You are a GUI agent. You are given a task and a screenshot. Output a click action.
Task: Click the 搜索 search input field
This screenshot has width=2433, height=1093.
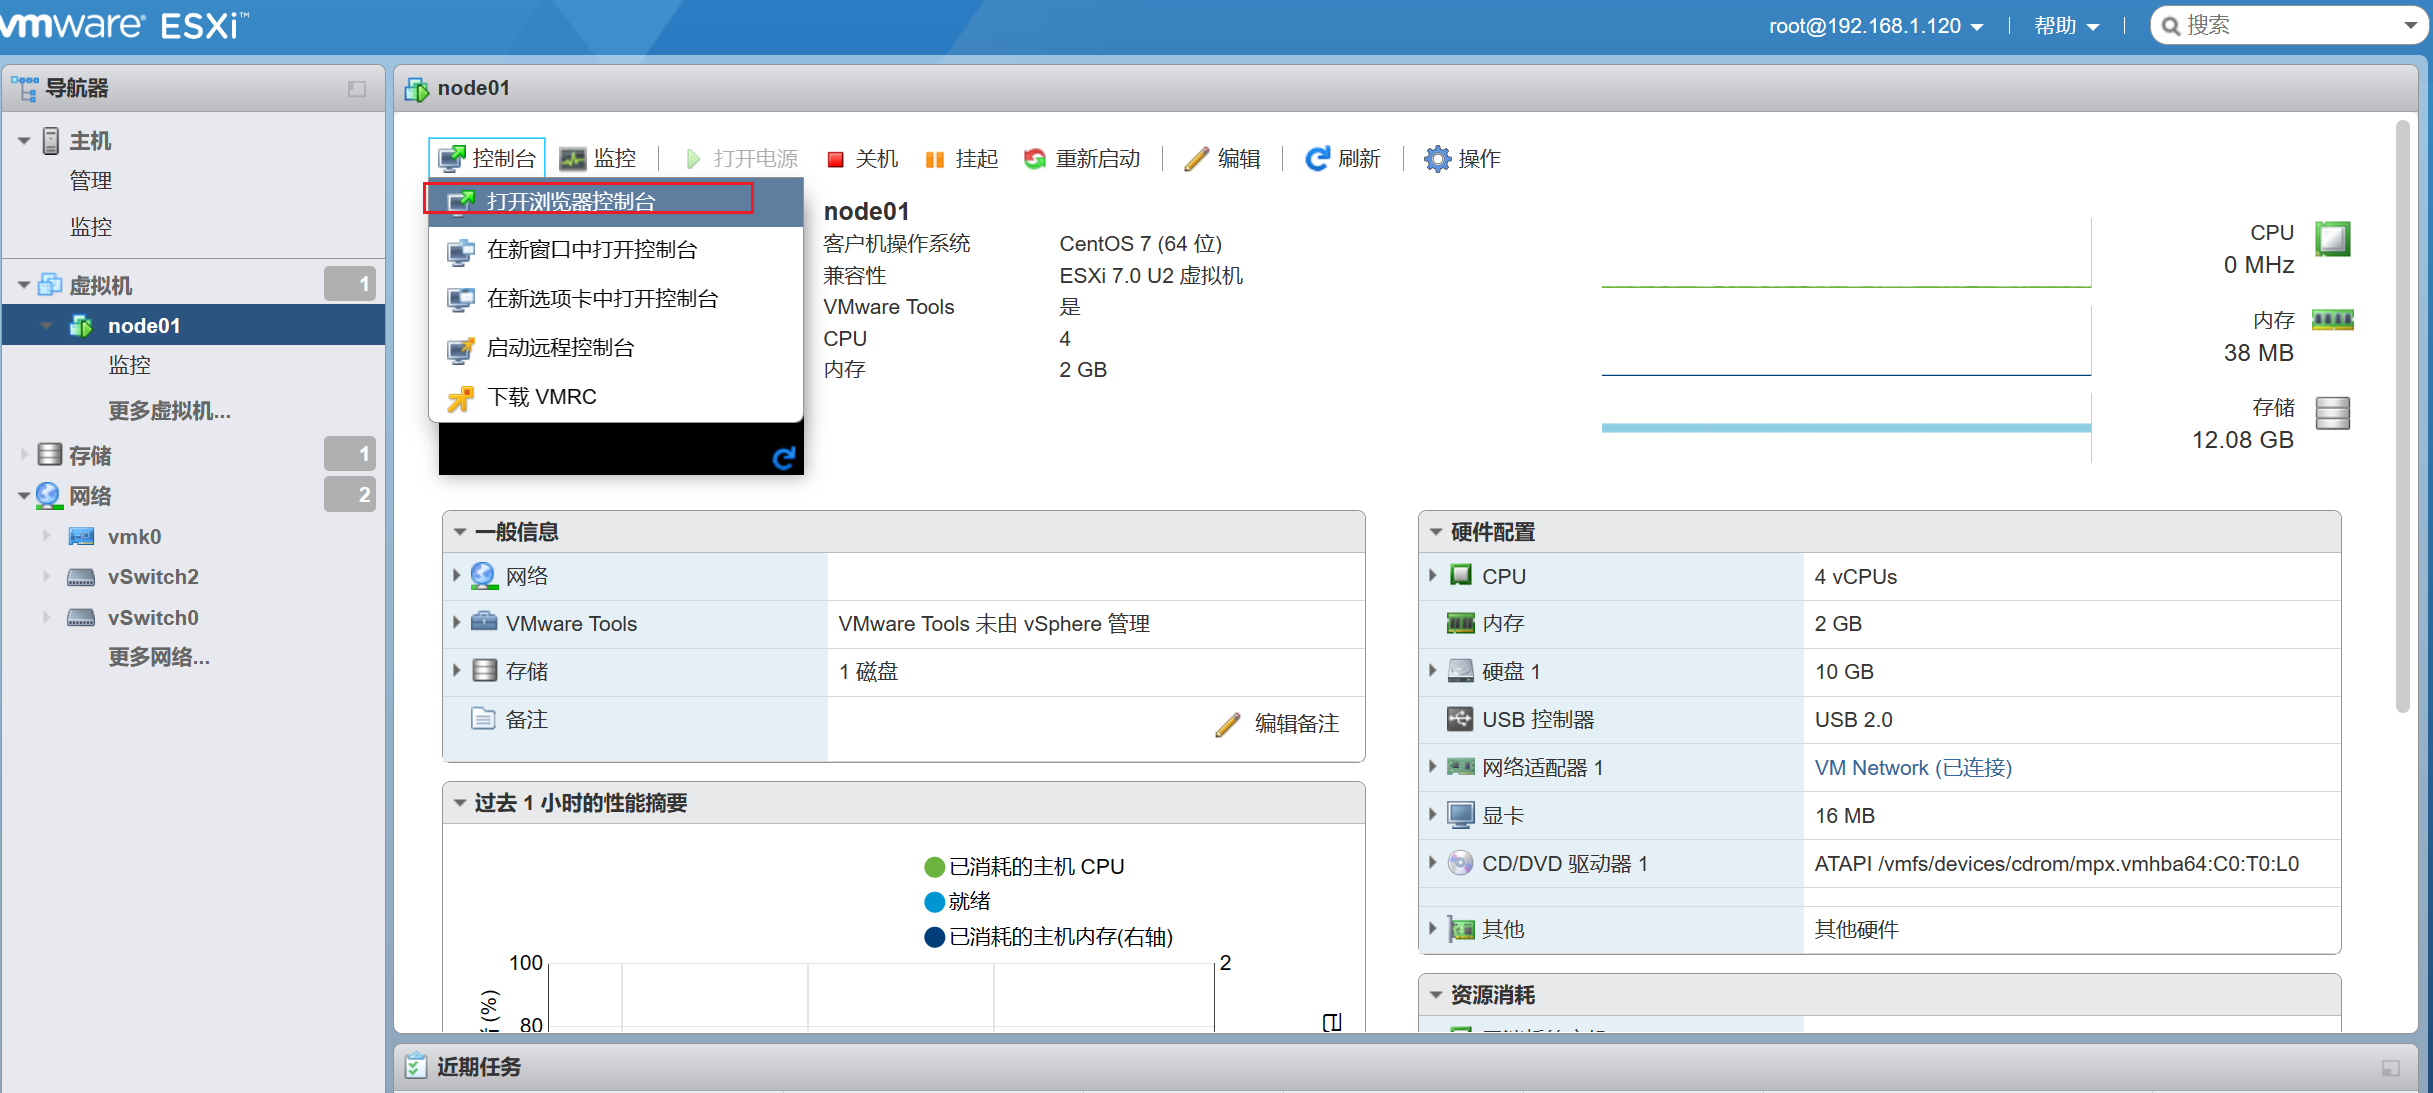[2285, 25]
